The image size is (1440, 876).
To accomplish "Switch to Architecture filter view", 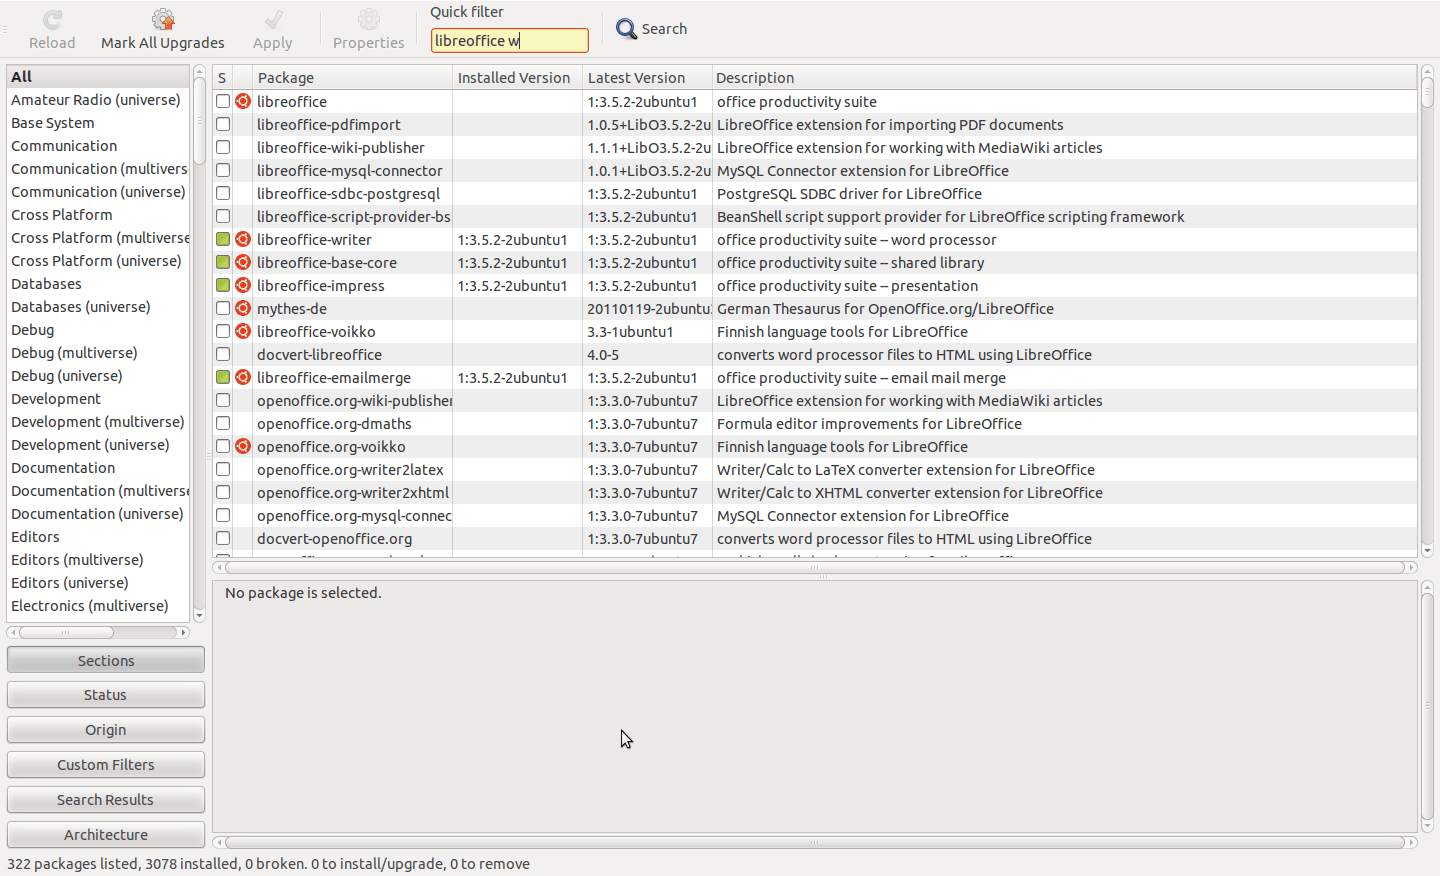I will click(106, 834).
